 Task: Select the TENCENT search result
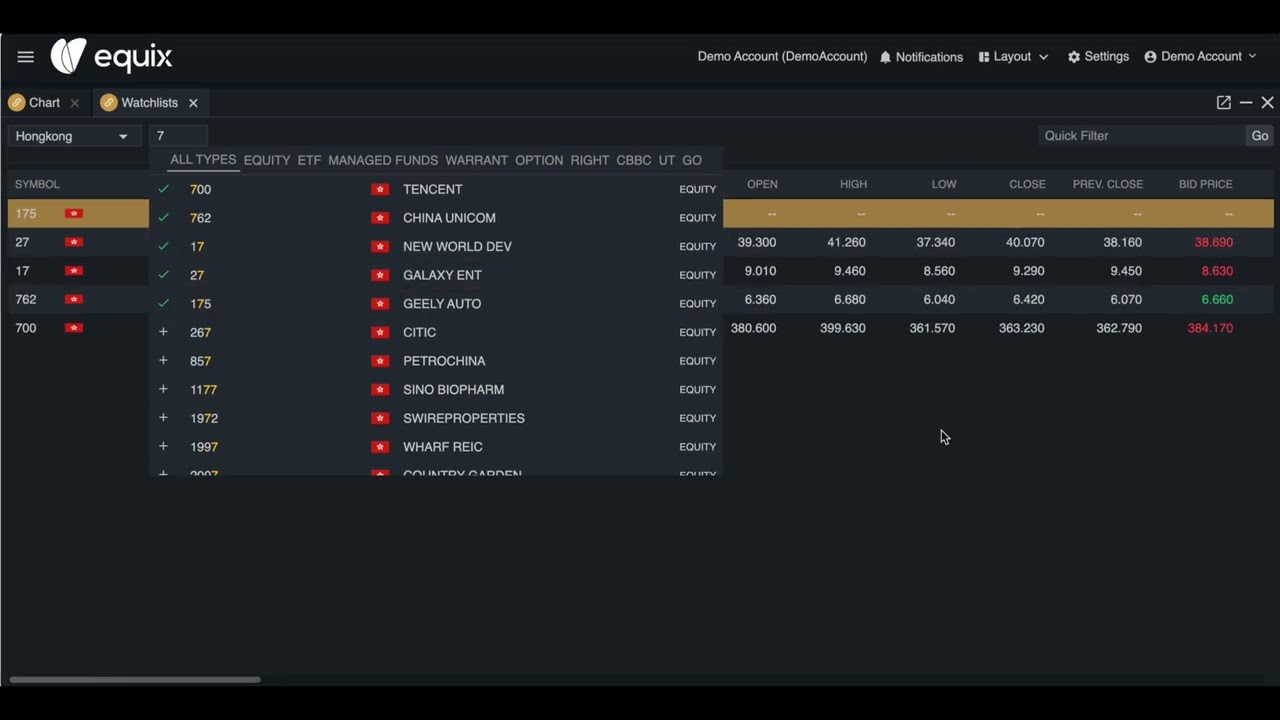click(436, 189)
